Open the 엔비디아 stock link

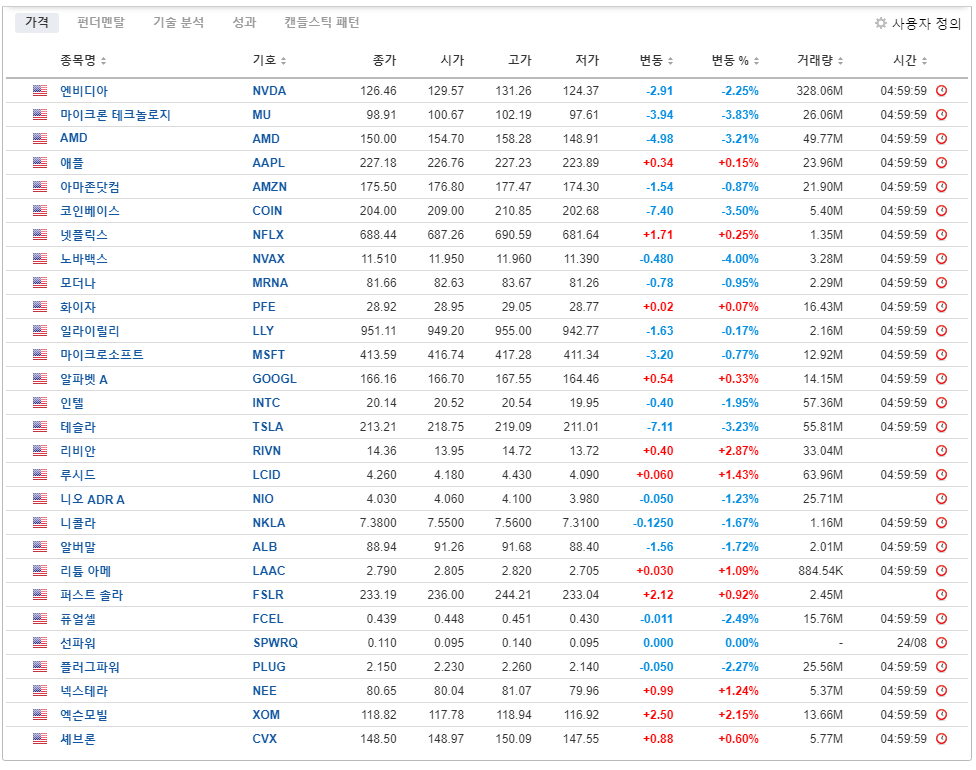84,91
